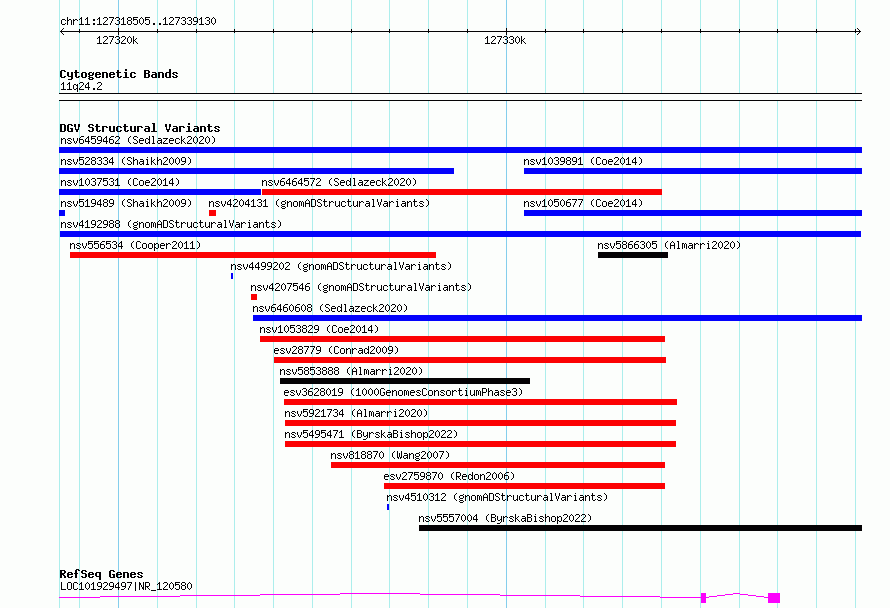Open nsv4192988 (gnomADStructuralVariants) label
This screenshot has width=890, height=608.
tap(171, 224)
